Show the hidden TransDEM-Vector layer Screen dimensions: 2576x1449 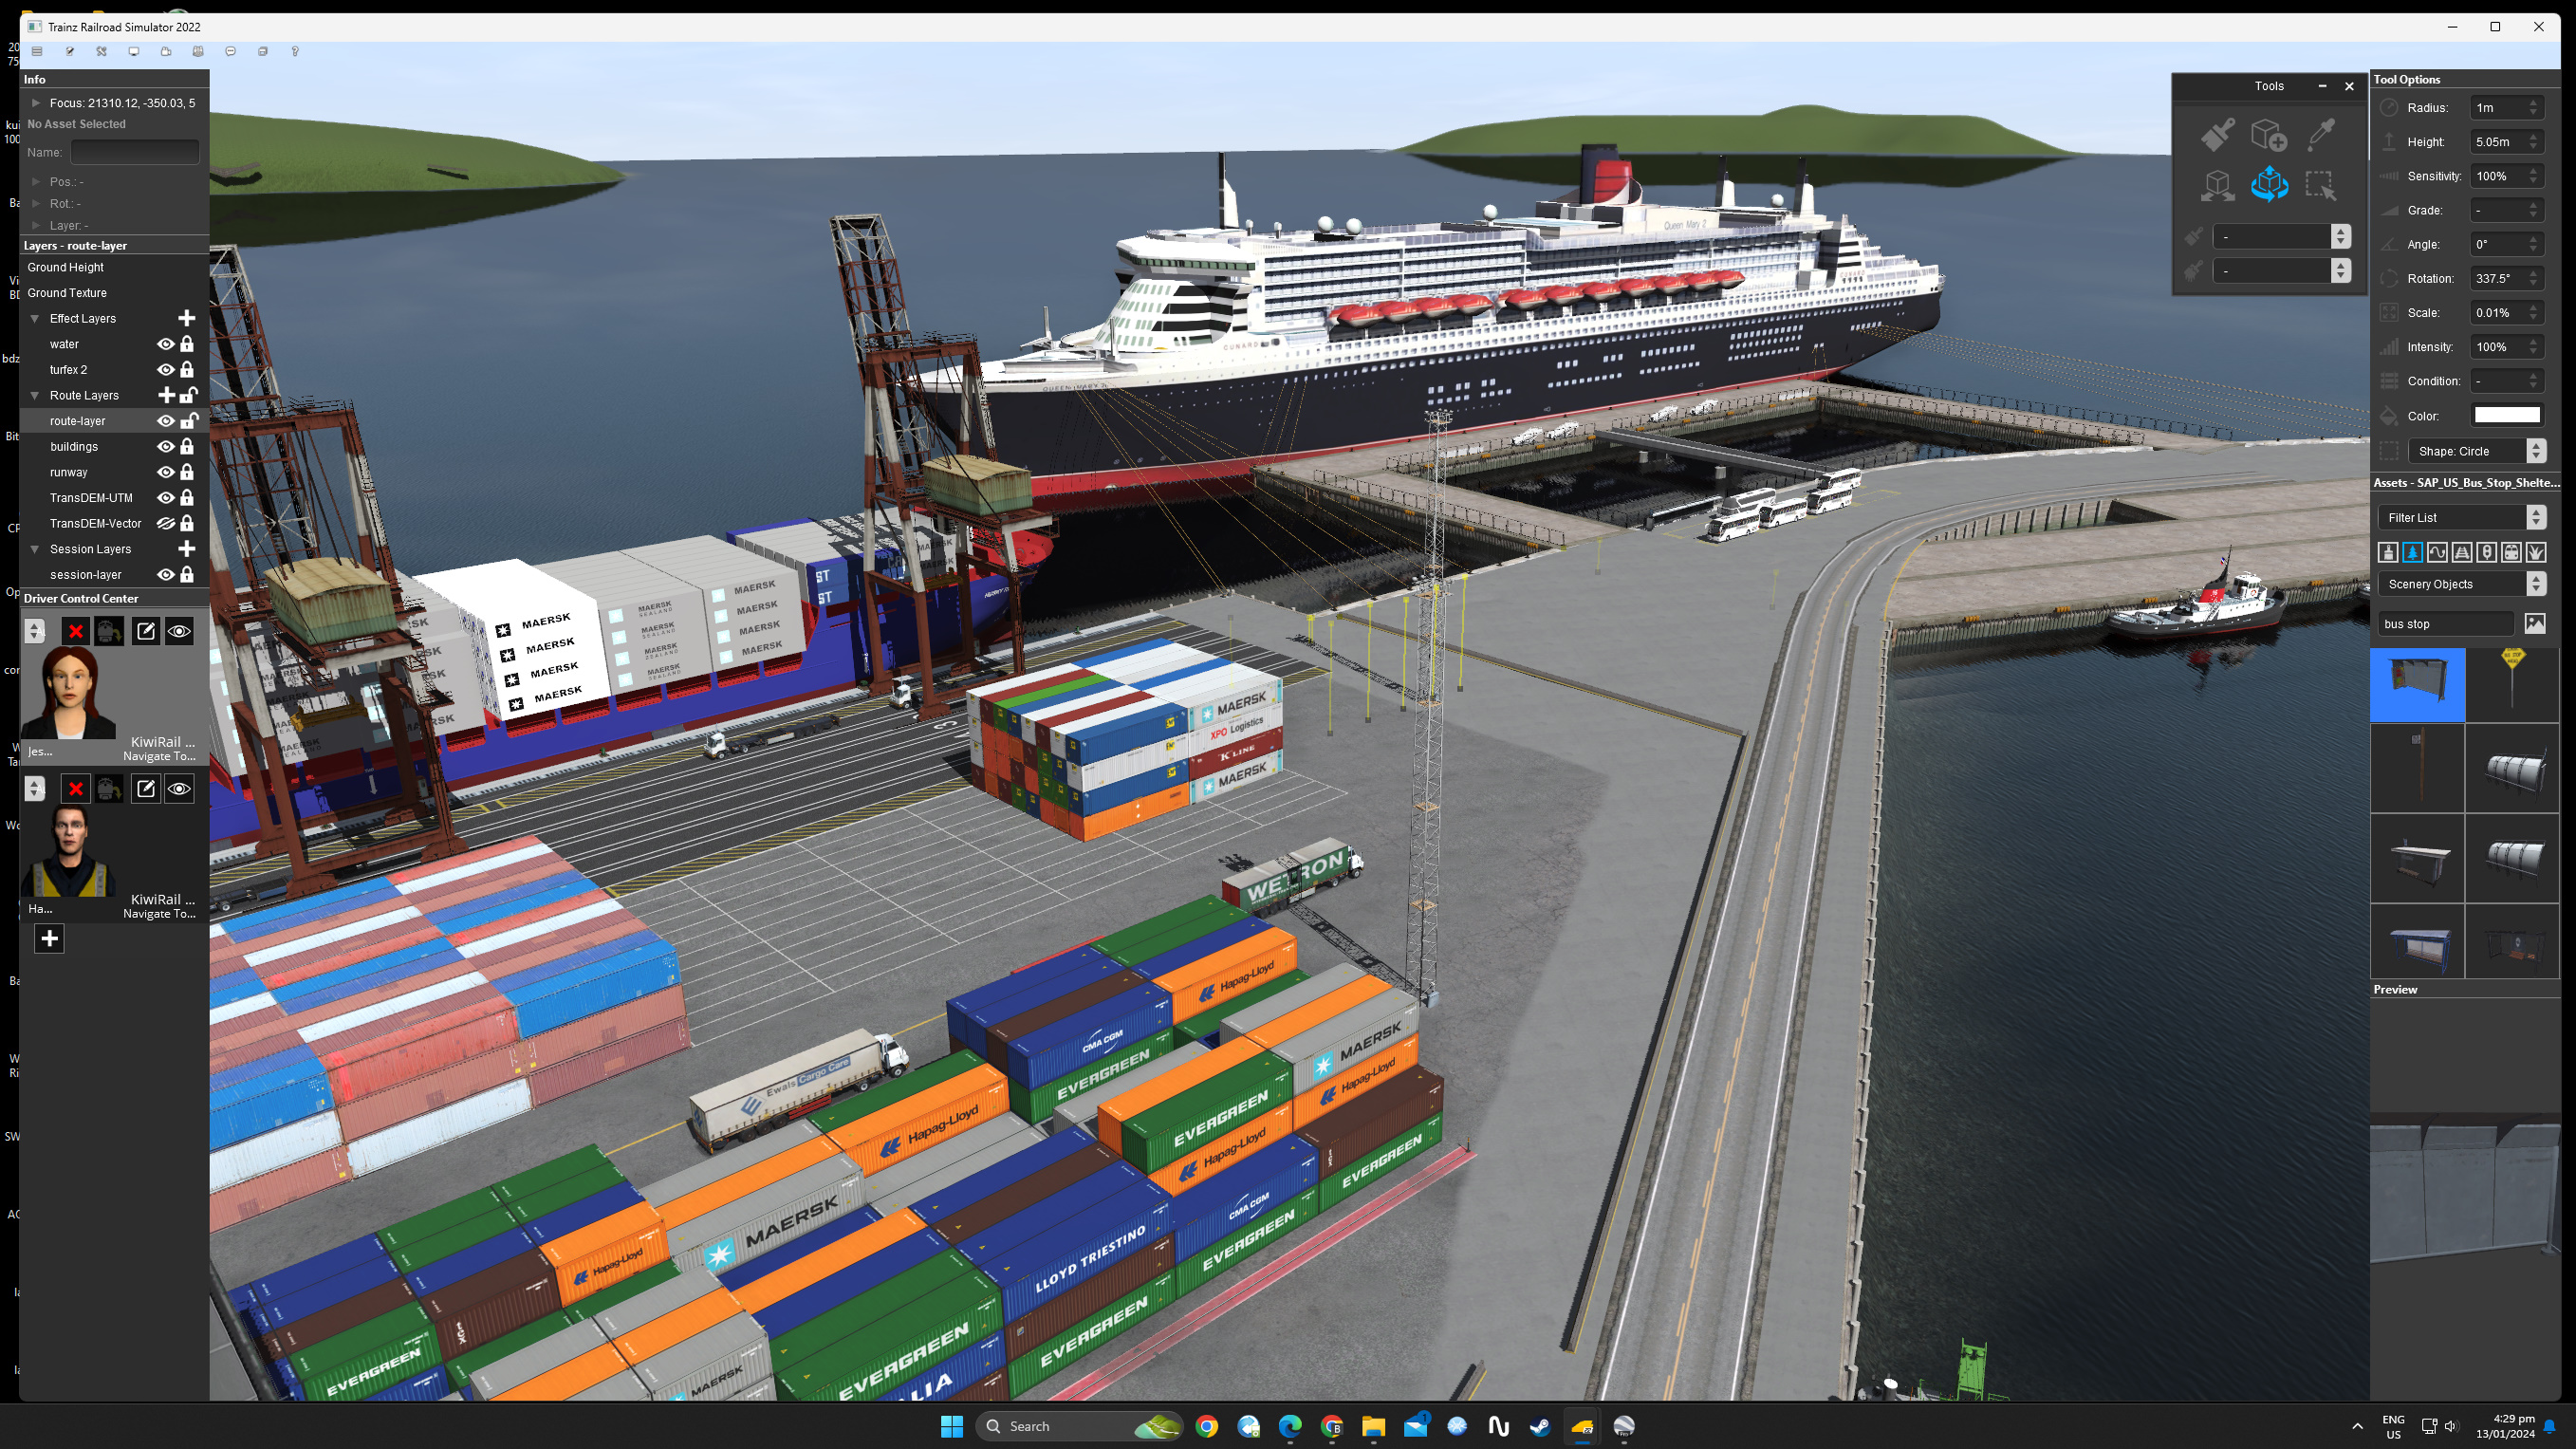[166, 523]
